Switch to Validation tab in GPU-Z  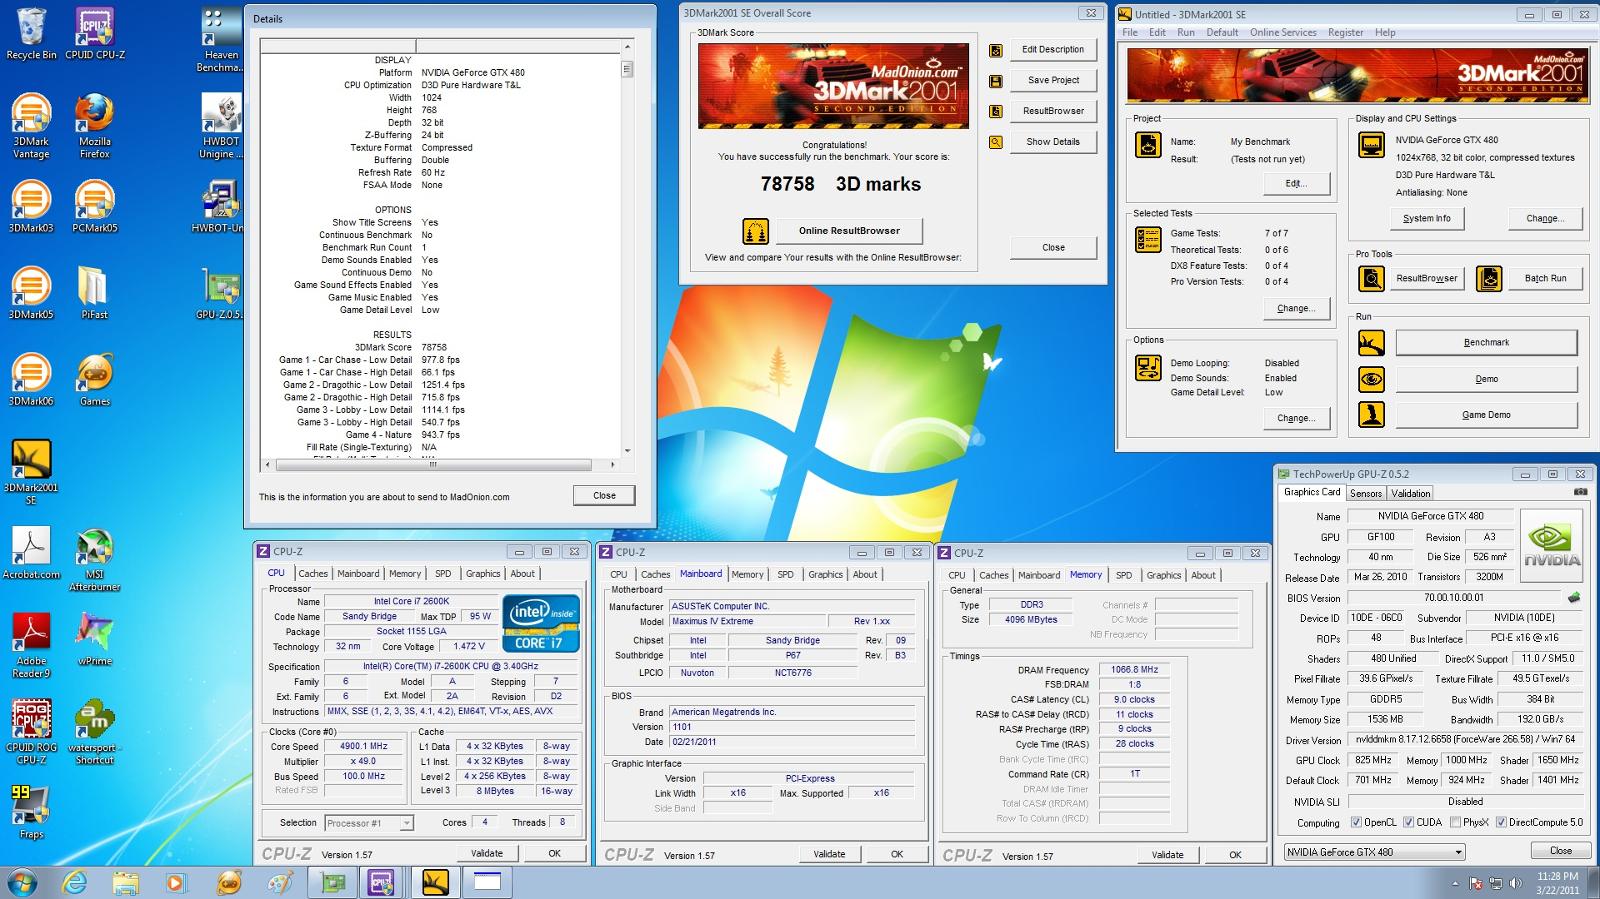tap(1410, 493)
